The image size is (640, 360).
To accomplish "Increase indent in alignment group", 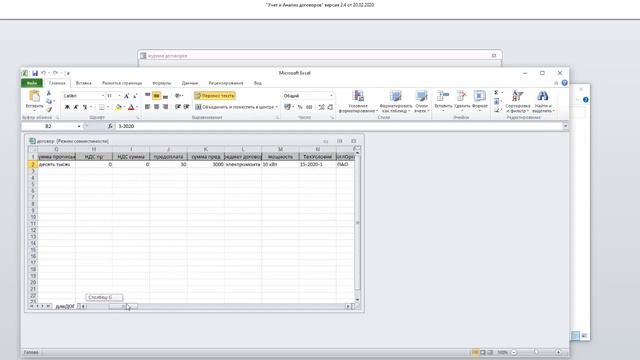I will click(x=187, y=107).
